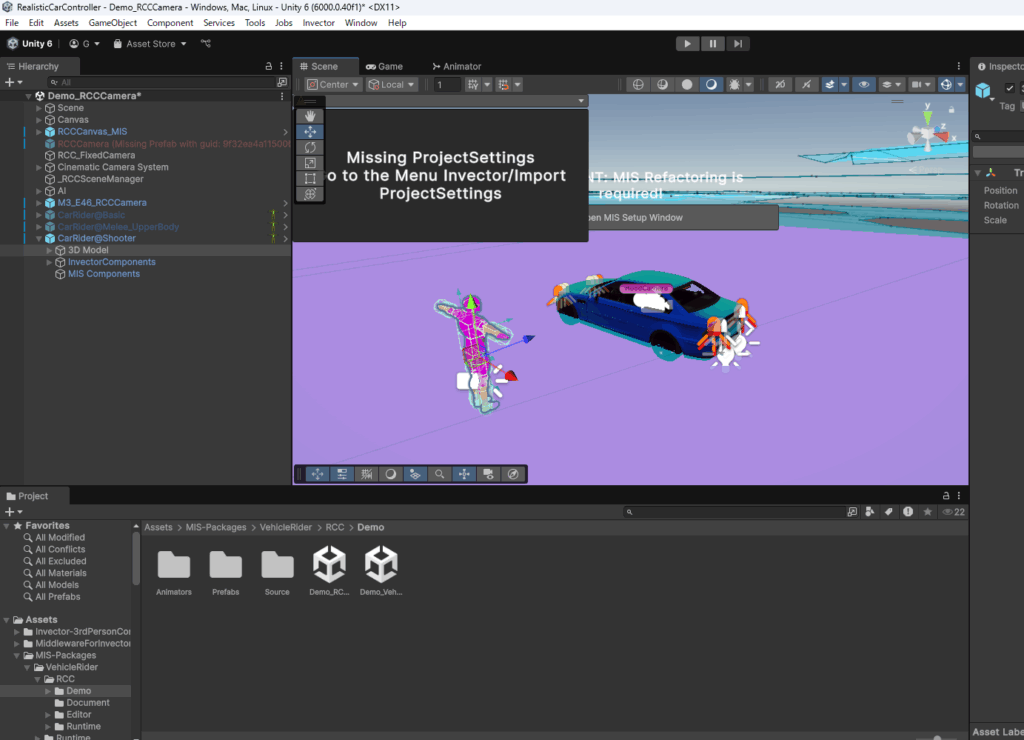Viewport: 1024px width, 740px height.
Task: Click the Play button
Action: click(x=687, y=44)
